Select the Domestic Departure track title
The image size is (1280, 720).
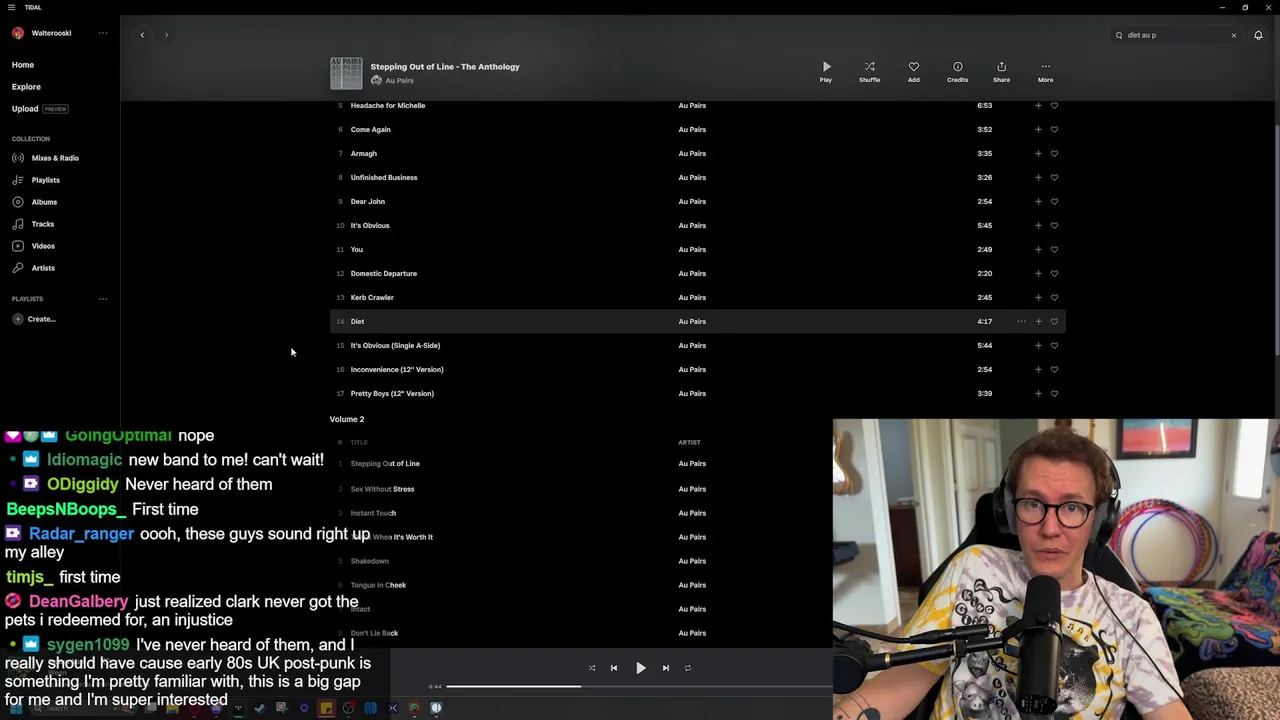(383, 273)
